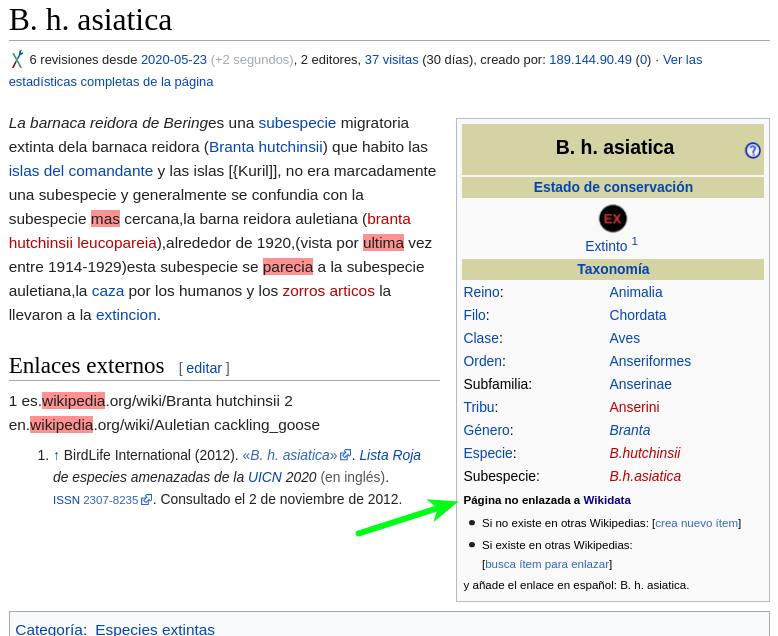Open the 37 visitas statistics link
The image size is (778, 636).
pos(391,59)
